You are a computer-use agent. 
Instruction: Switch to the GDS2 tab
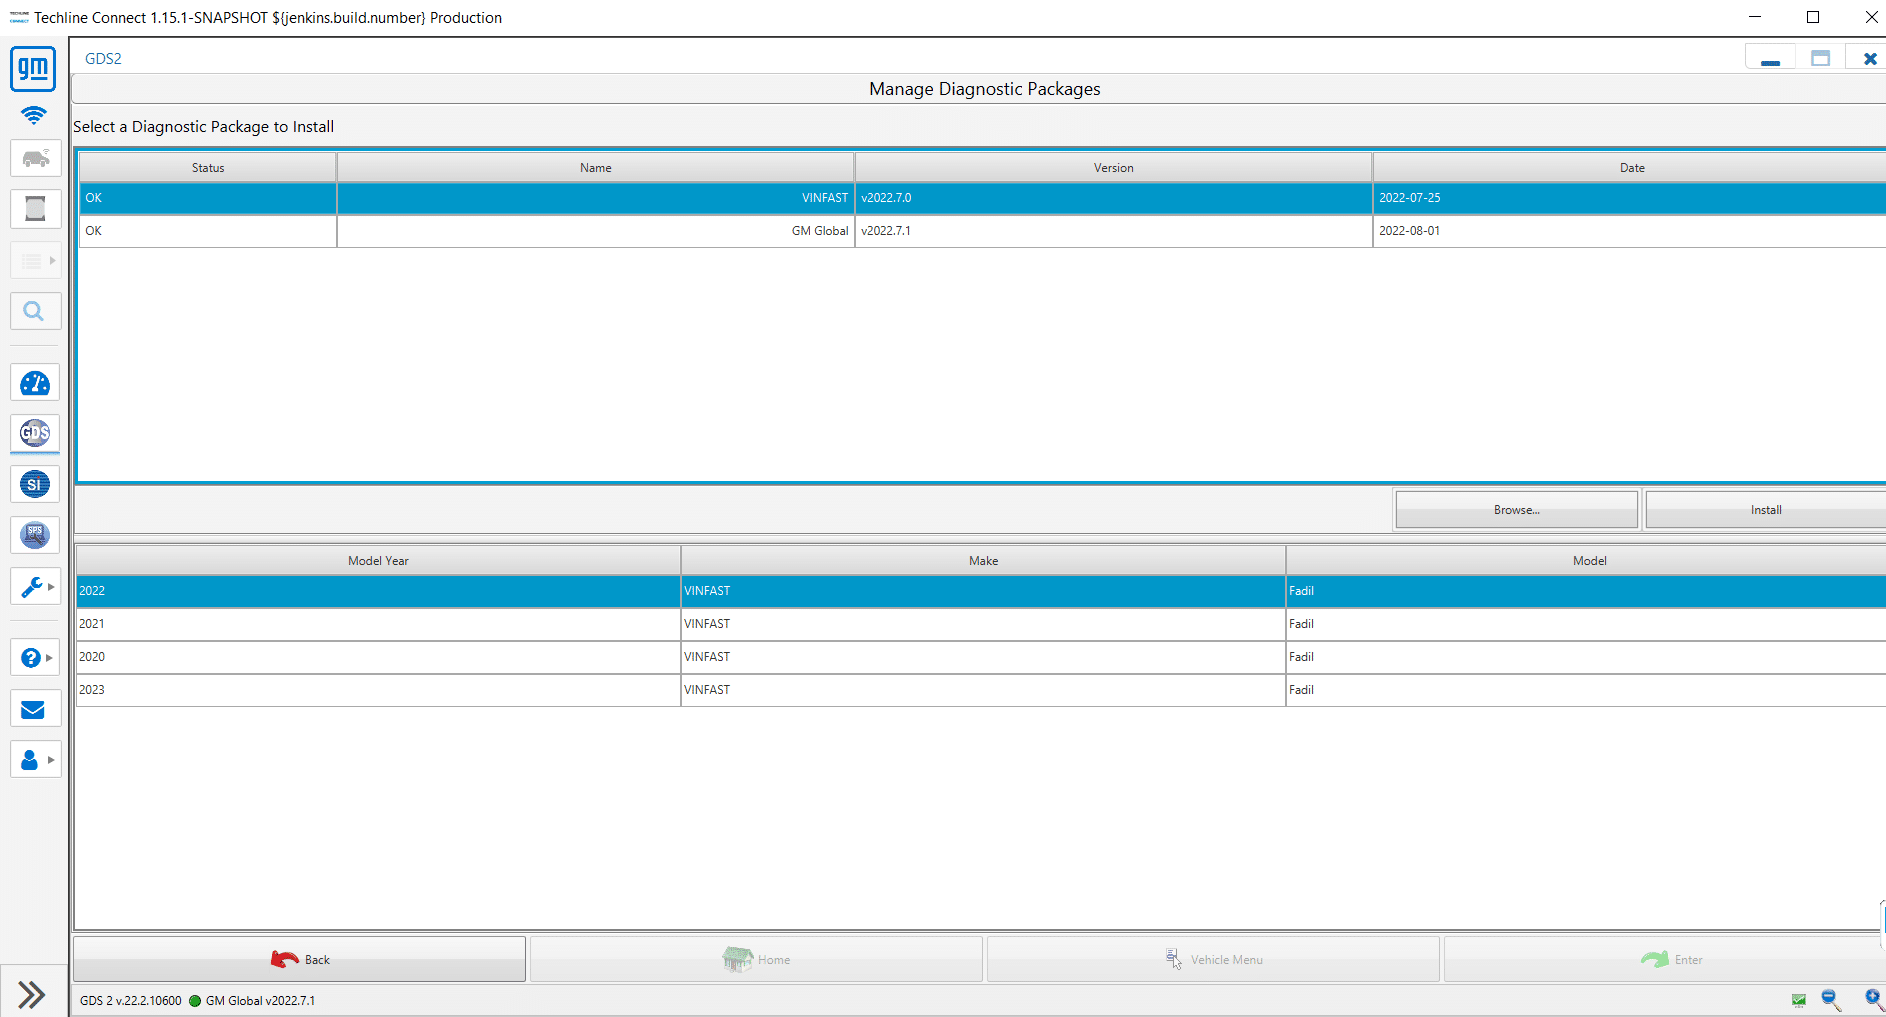pyautogui.click(x=103, y=59)
